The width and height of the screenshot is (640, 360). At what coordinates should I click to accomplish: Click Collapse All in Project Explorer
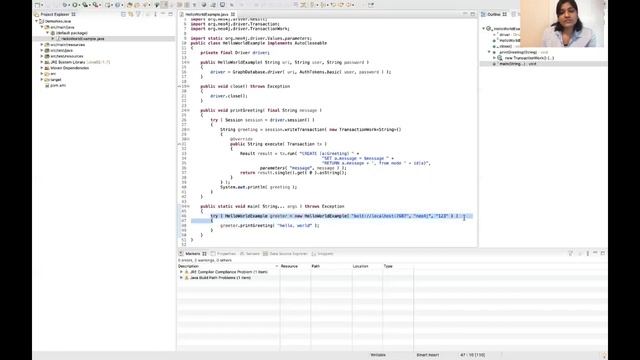click(x=123, y=14)
